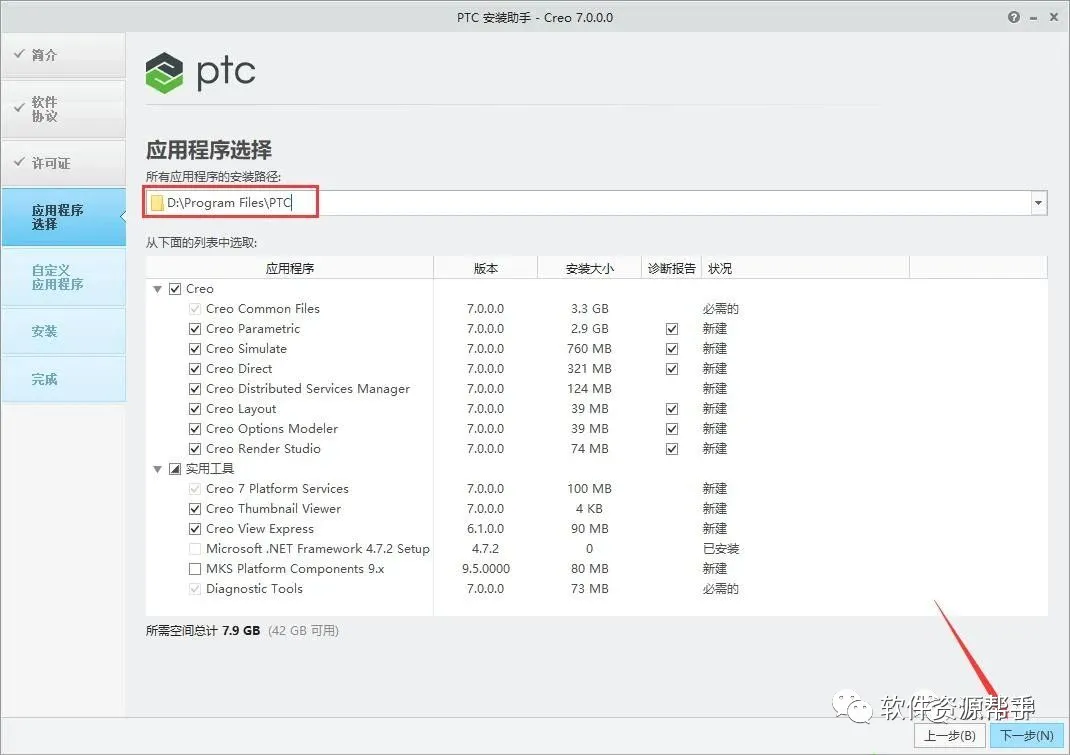Open the 安装 step

[63, 332]
